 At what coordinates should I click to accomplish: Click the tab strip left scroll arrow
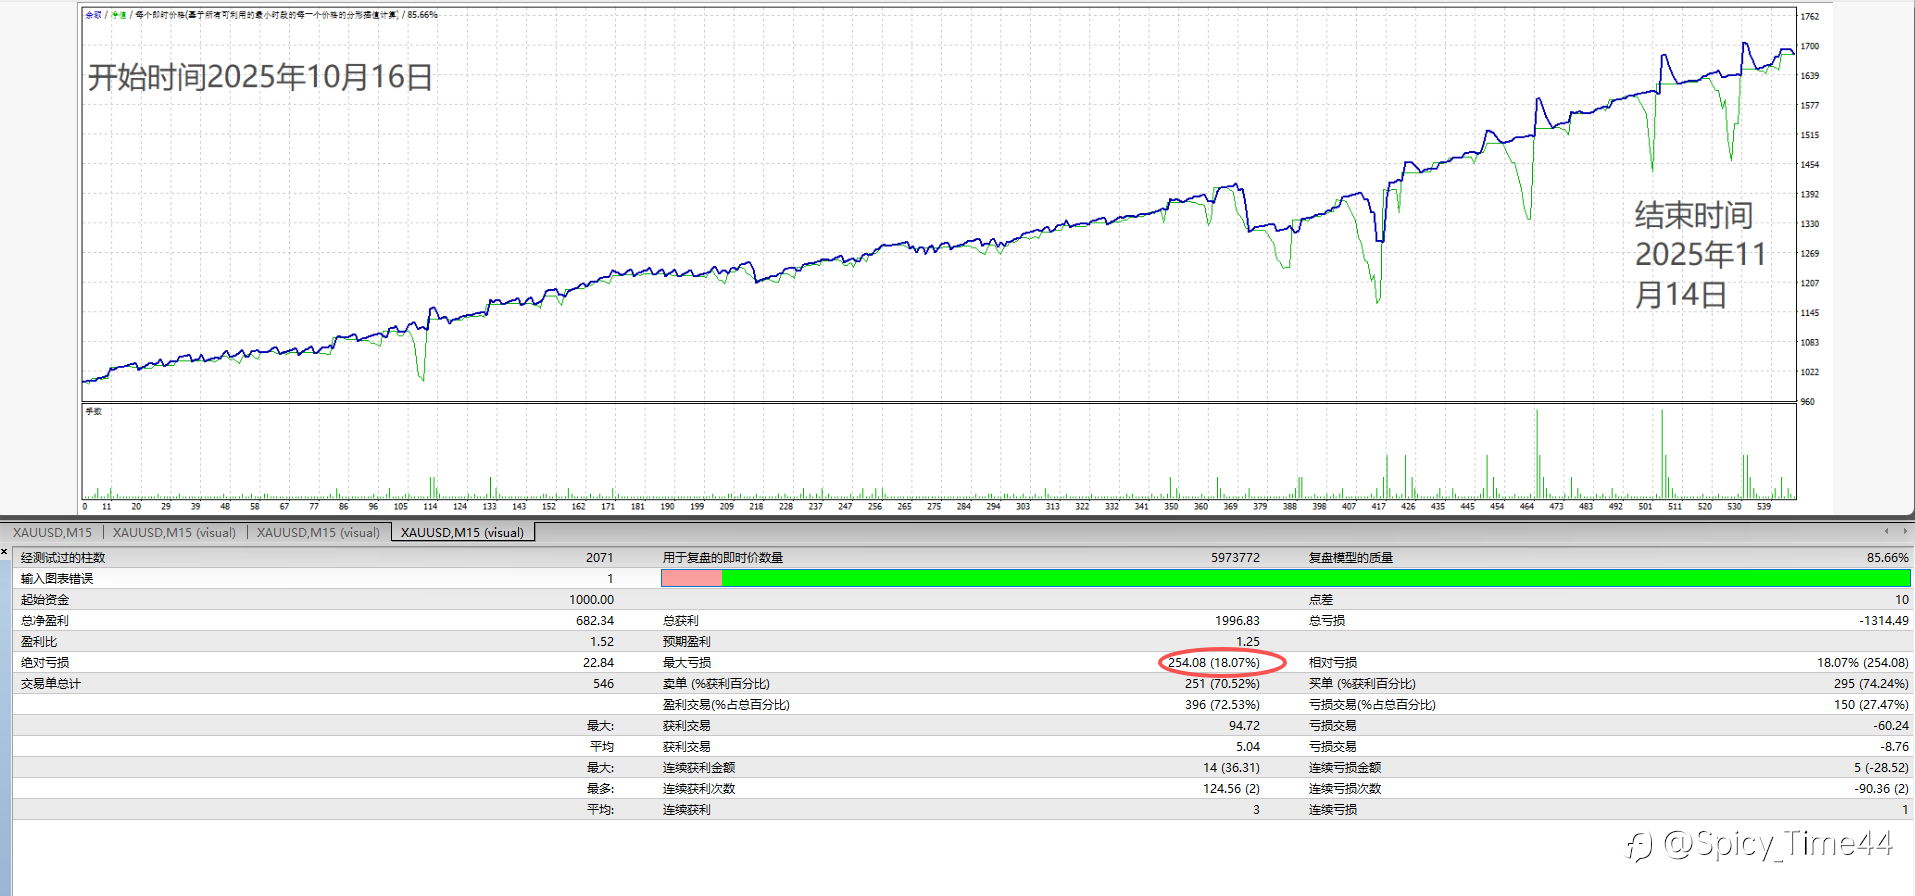1886,531
